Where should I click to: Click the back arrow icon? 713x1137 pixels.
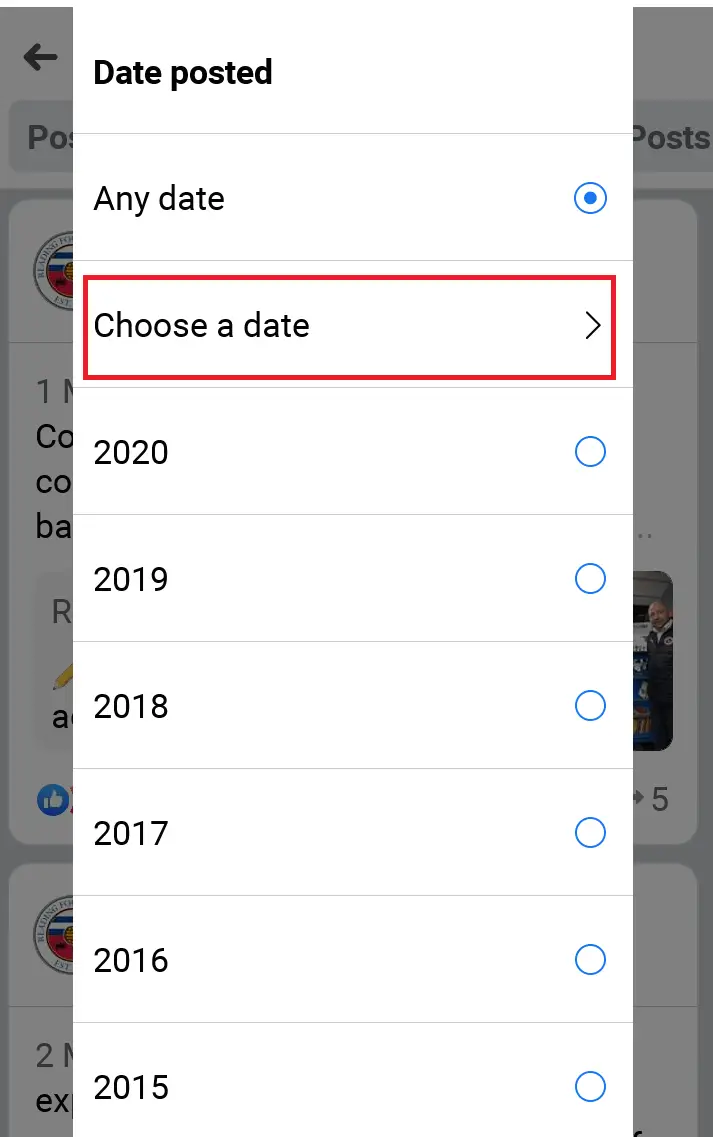click(38, 57)
